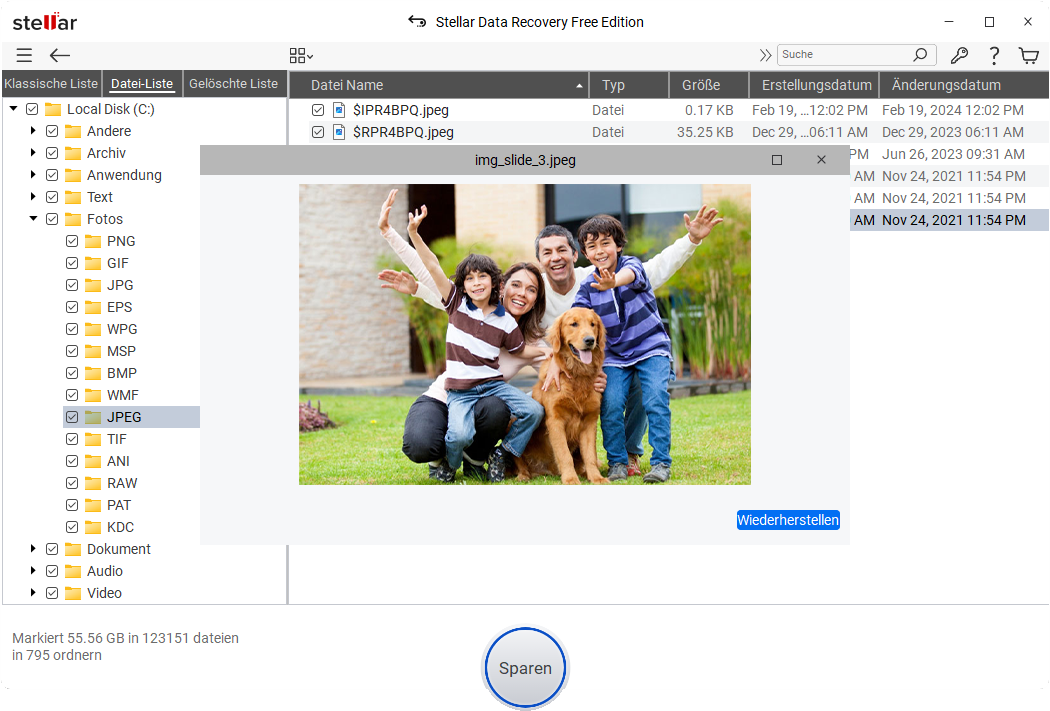The image size is (1050, 711).
Task: Switch to the Gelöschte Liste tab
Action: tap(233, 84)
